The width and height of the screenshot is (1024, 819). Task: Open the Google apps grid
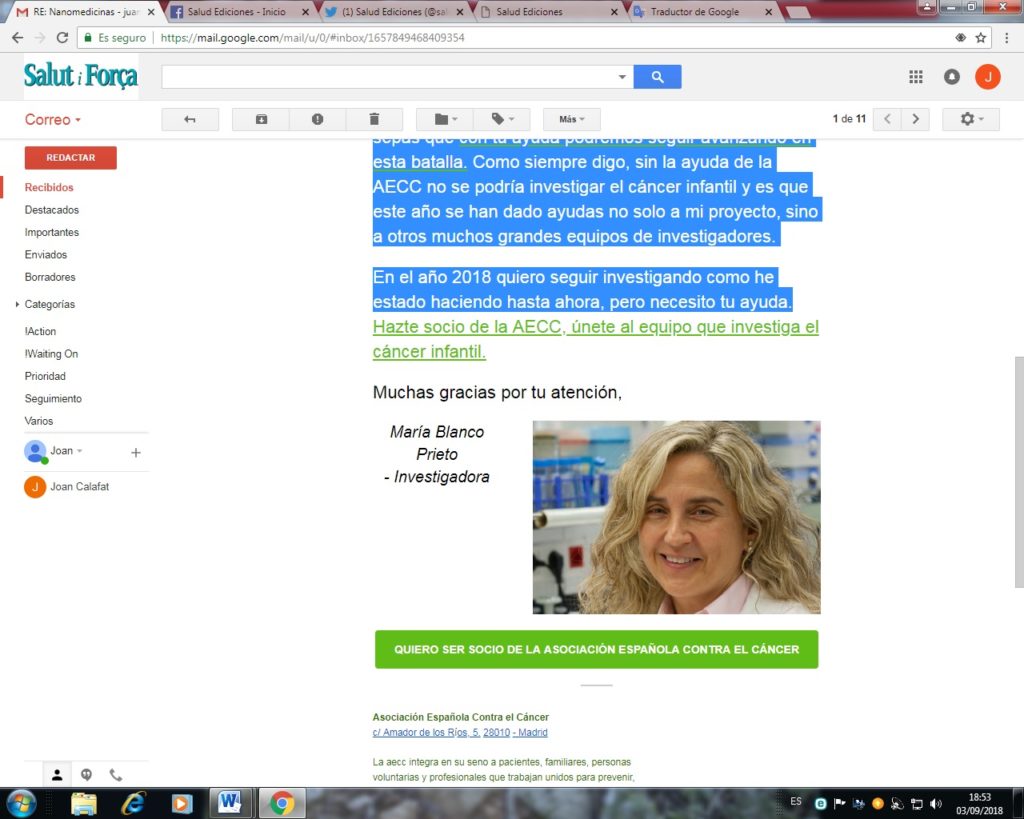(x=916, y=77)
